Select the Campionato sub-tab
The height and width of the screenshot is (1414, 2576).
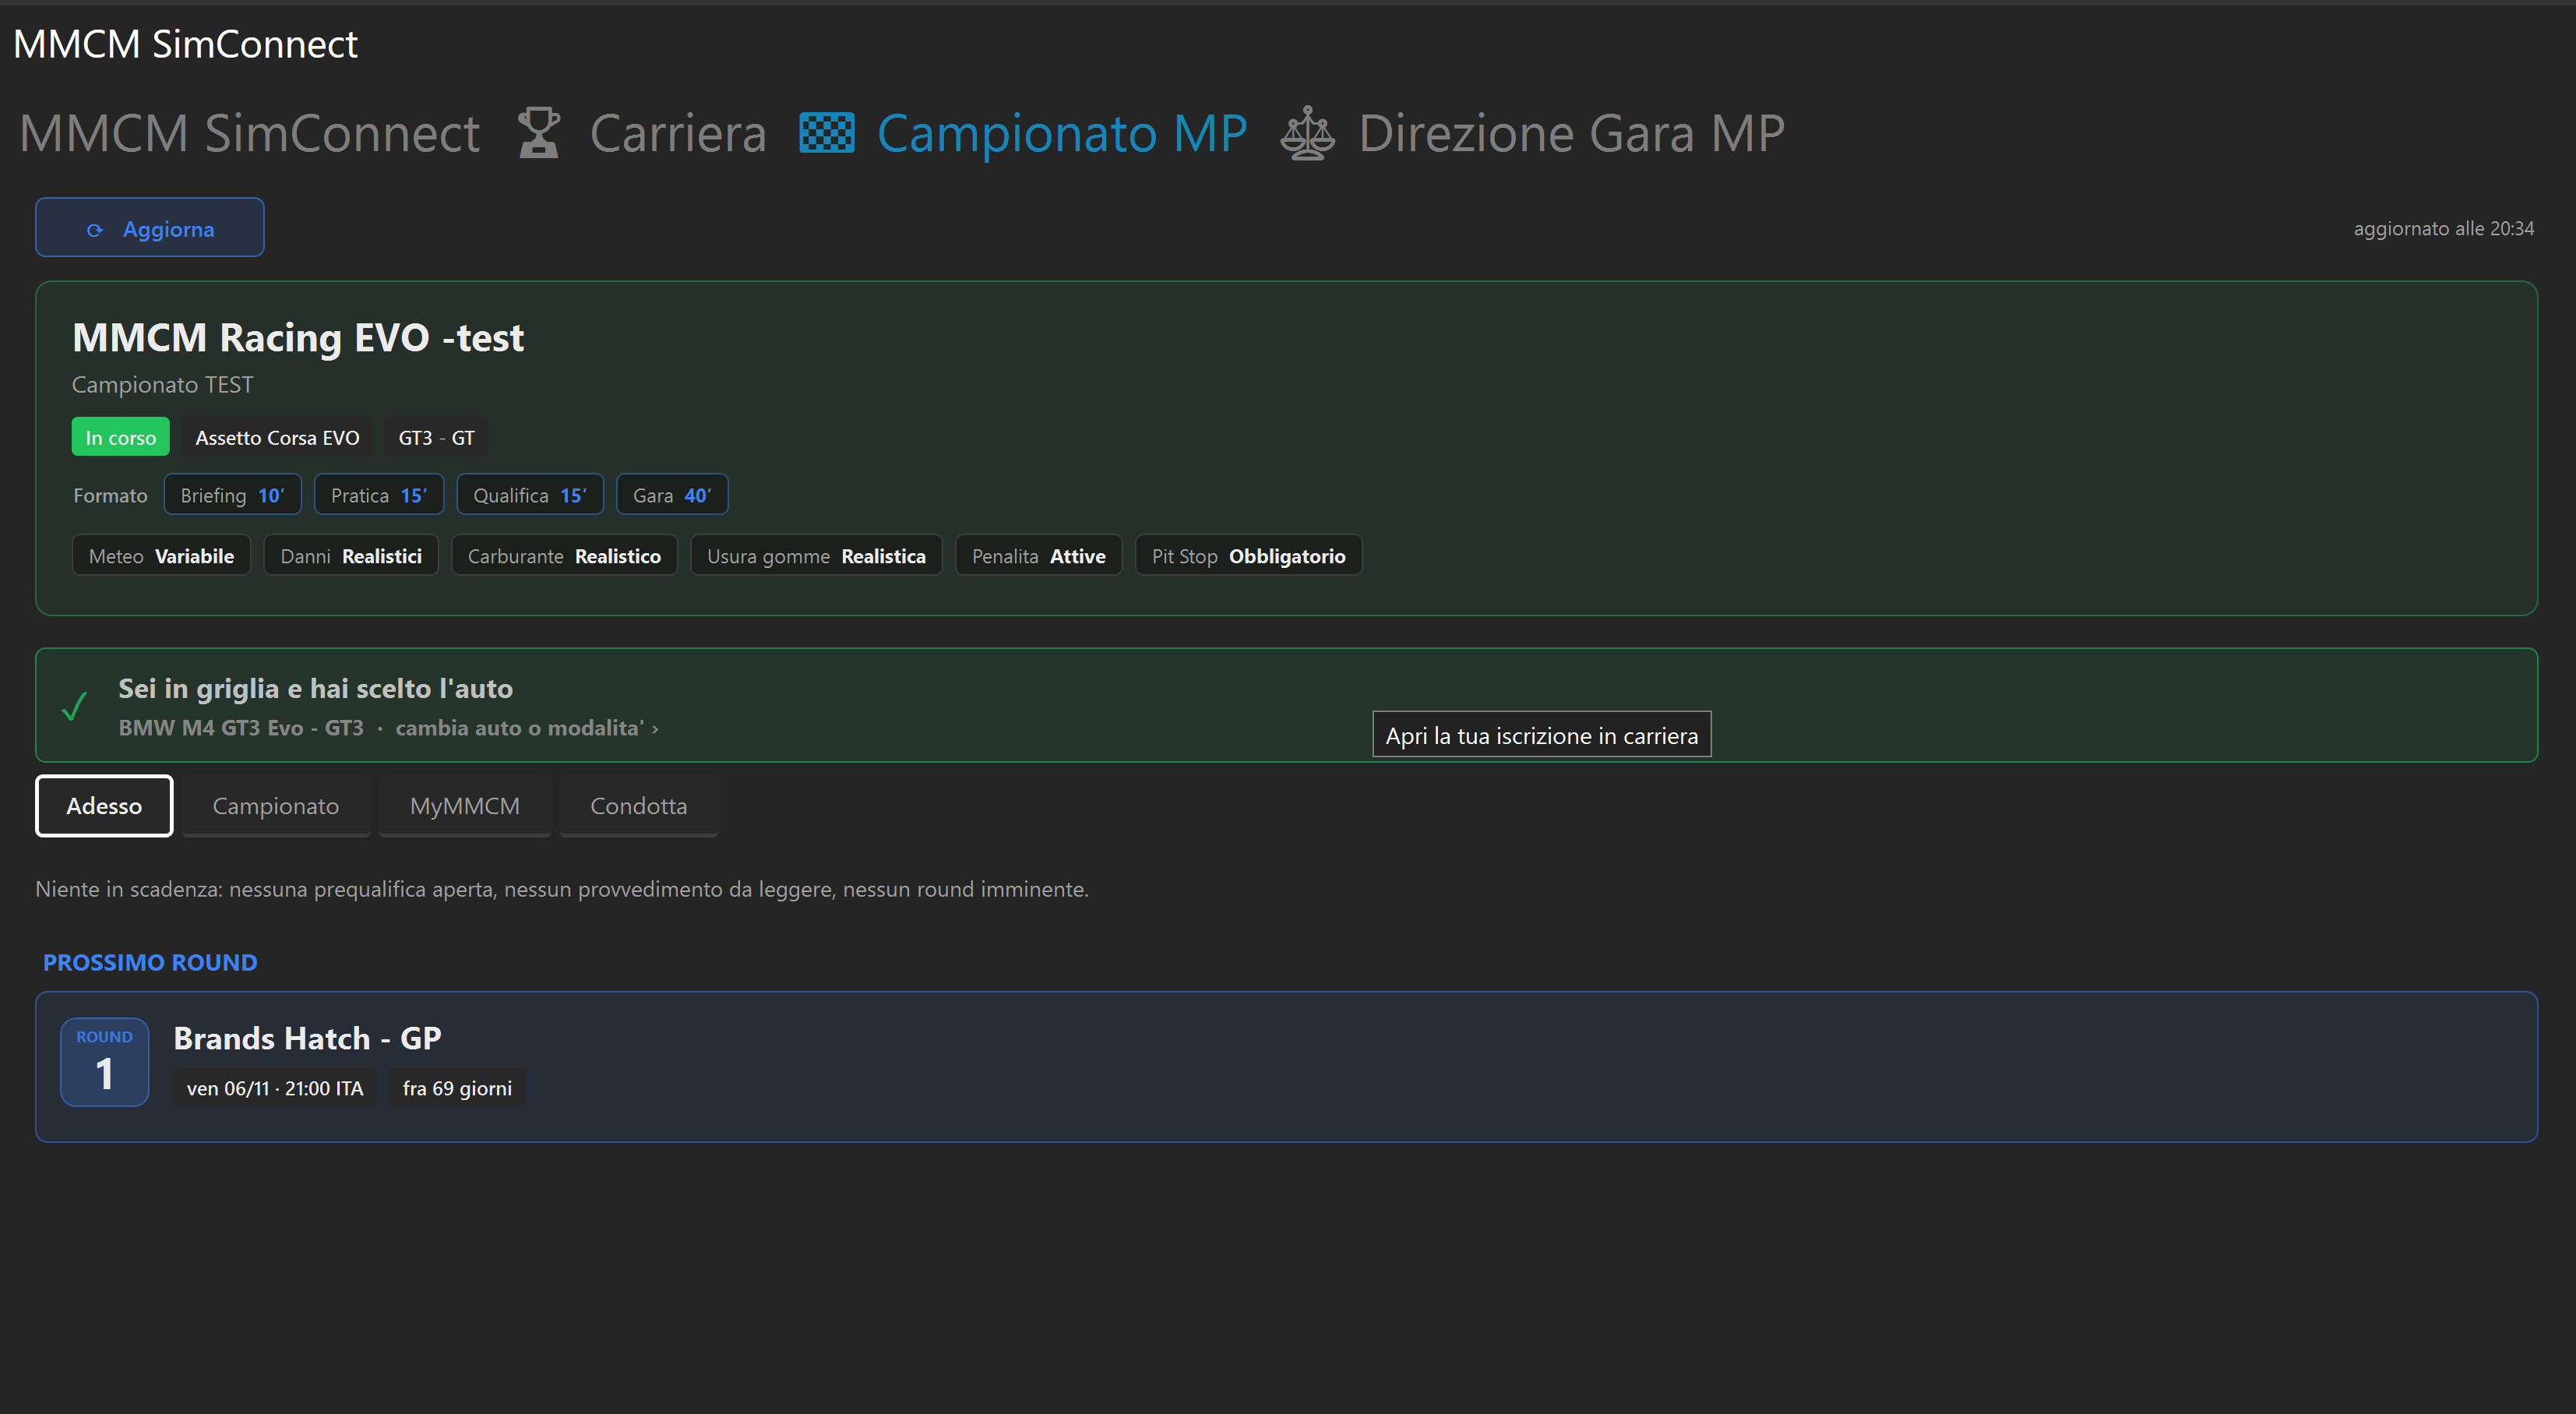coord(276,806)
